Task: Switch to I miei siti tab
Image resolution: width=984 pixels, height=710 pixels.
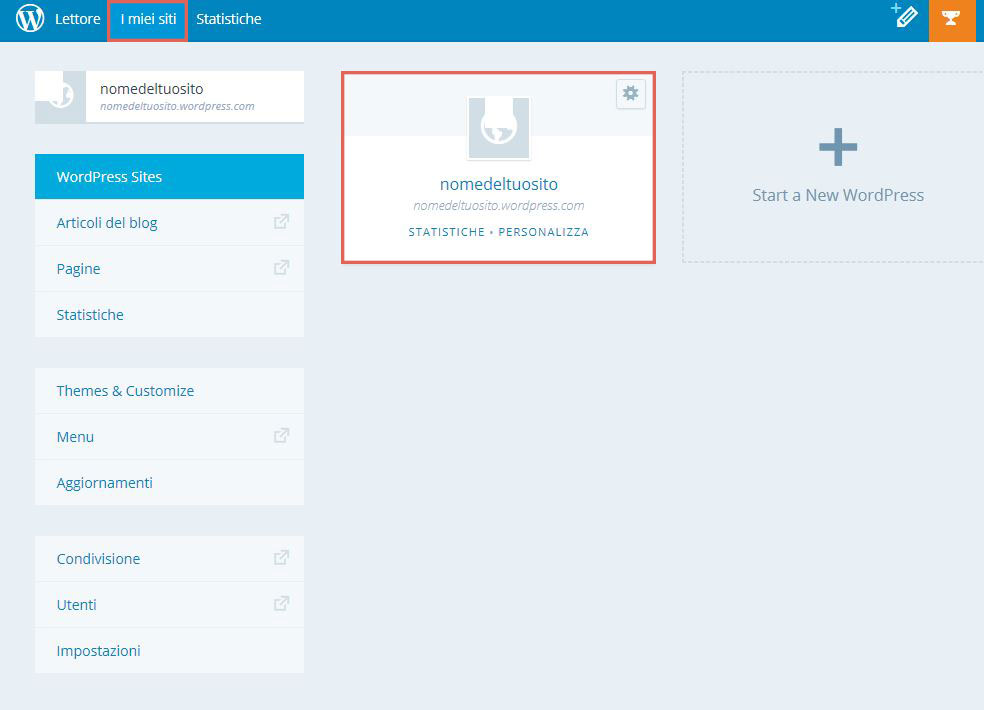Action: coord(148,19)
